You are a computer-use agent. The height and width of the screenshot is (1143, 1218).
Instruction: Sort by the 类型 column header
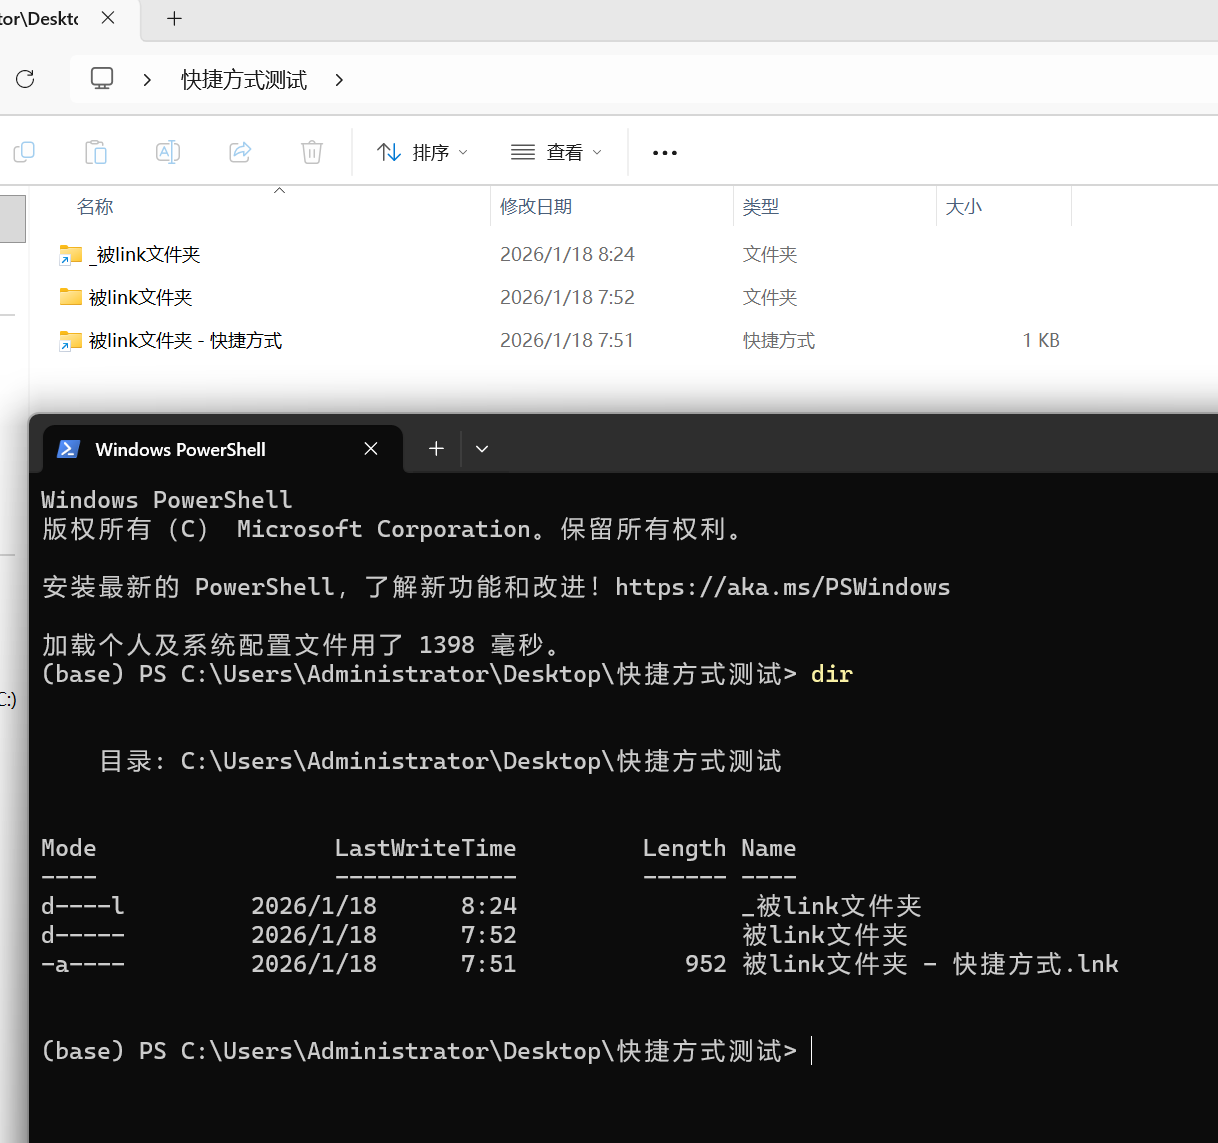(761, 207)
